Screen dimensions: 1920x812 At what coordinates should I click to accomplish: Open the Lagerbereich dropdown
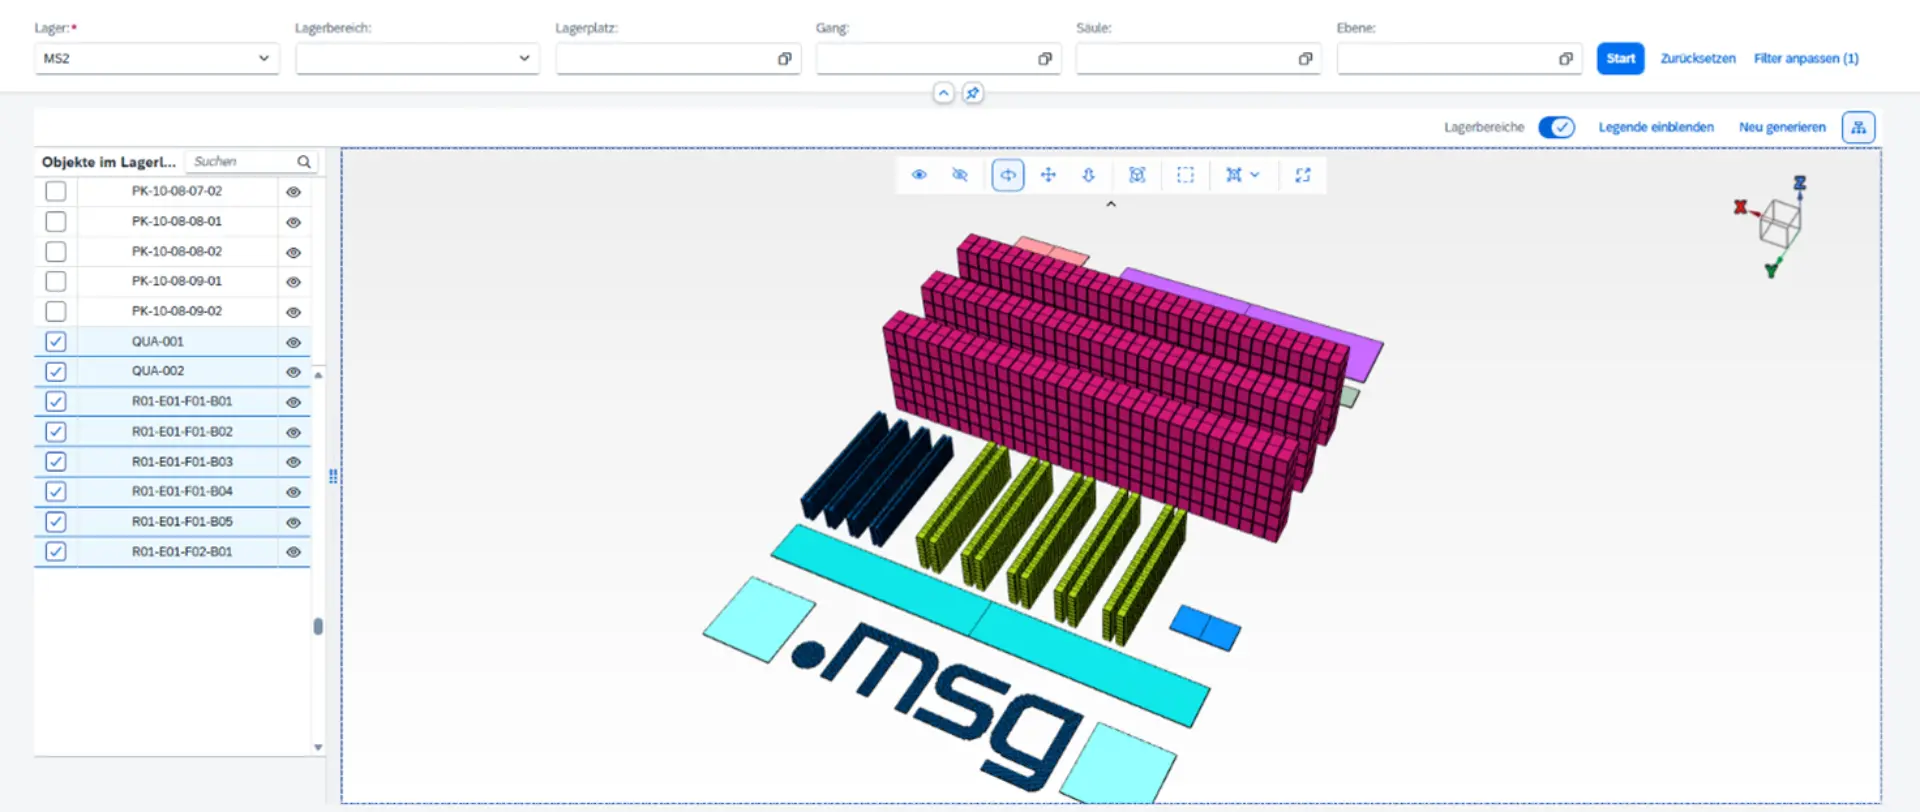417,59
